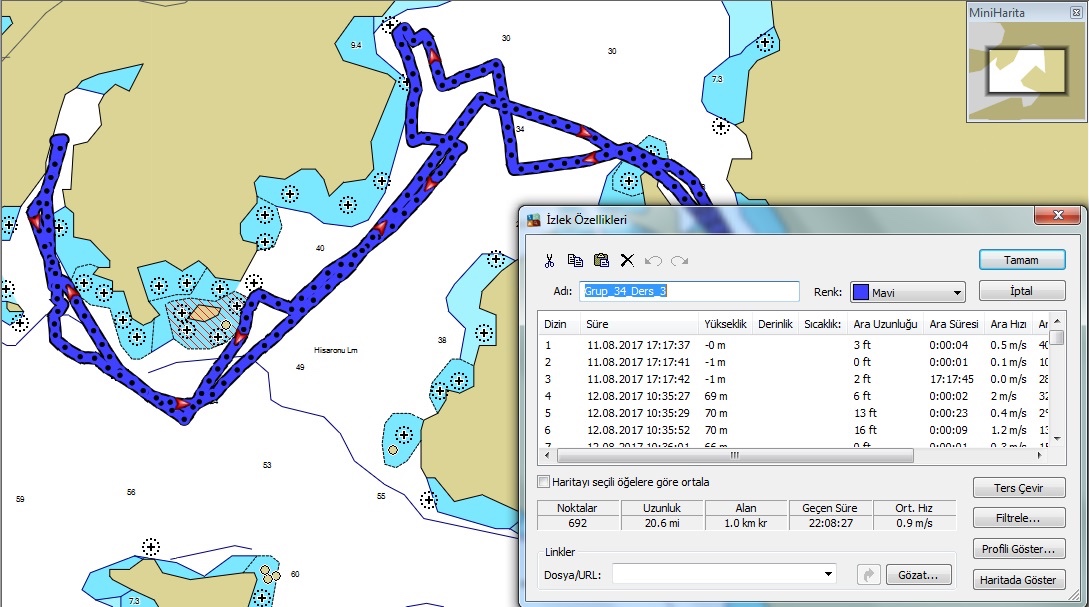Click the Copy icon in track toolbar
This screenshot has width=1089, height=607.
[575, 260]
